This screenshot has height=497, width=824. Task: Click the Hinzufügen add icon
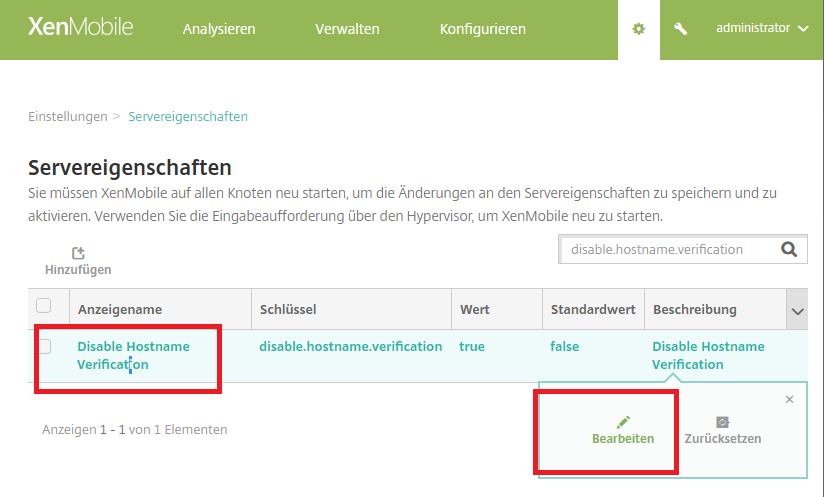click(78, 254)
